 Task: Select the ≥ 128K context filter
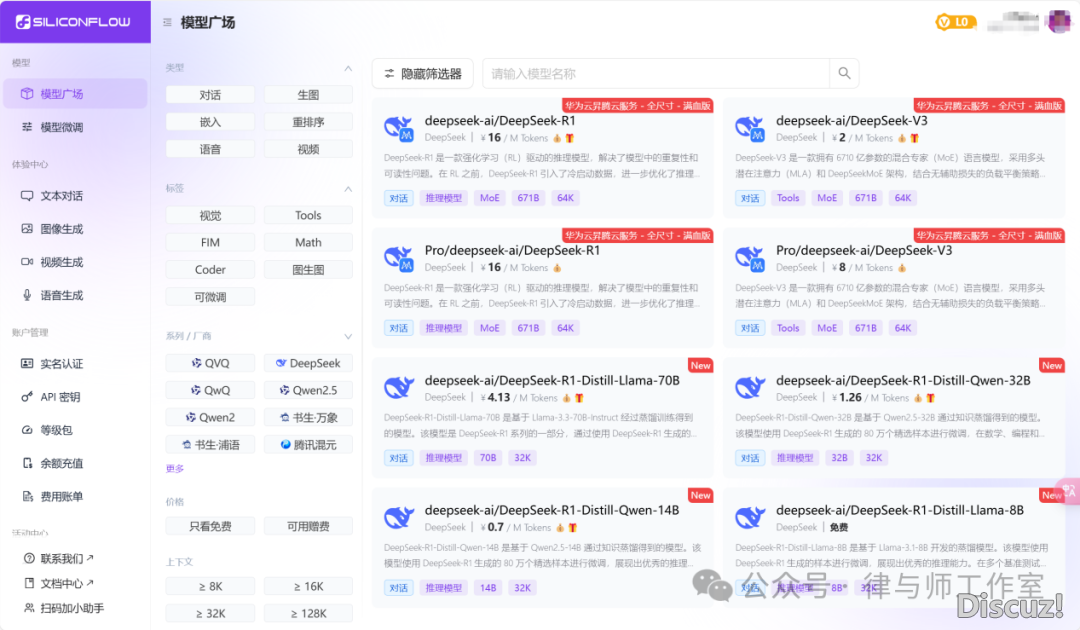(x=308, y=613)
